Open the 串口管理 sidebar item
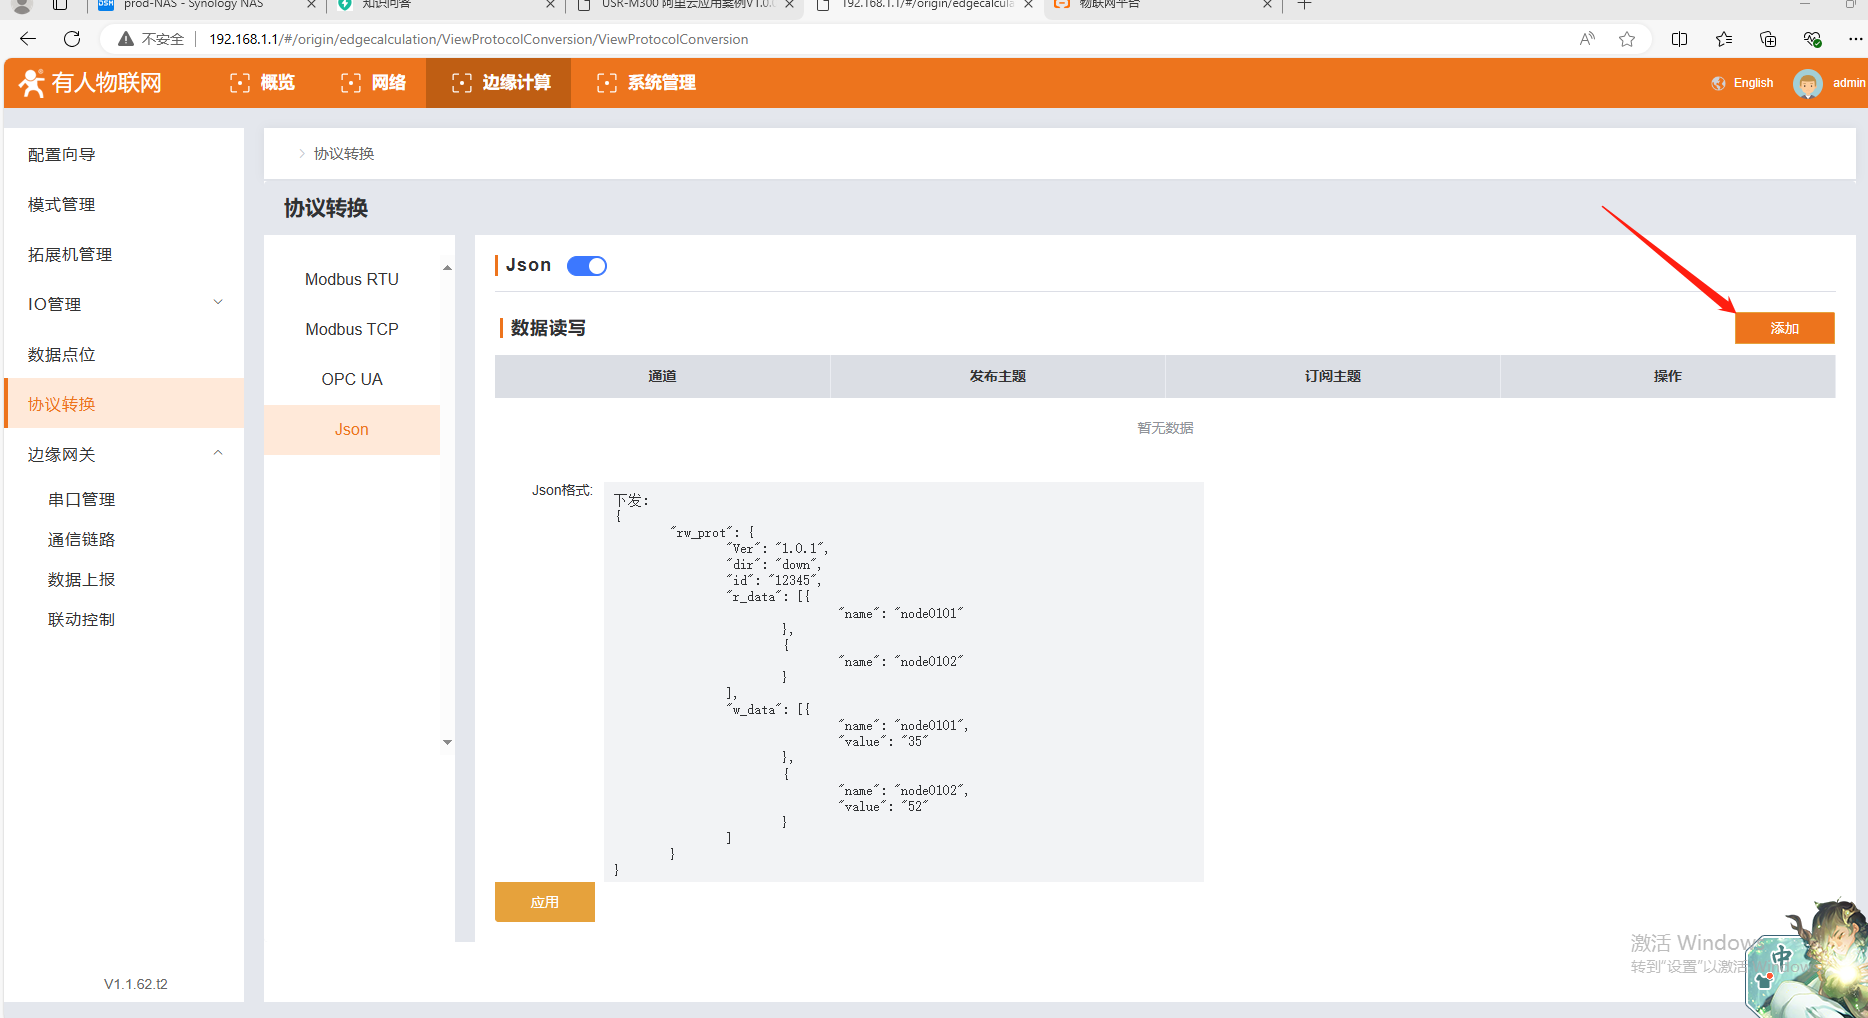 point(81,499)
